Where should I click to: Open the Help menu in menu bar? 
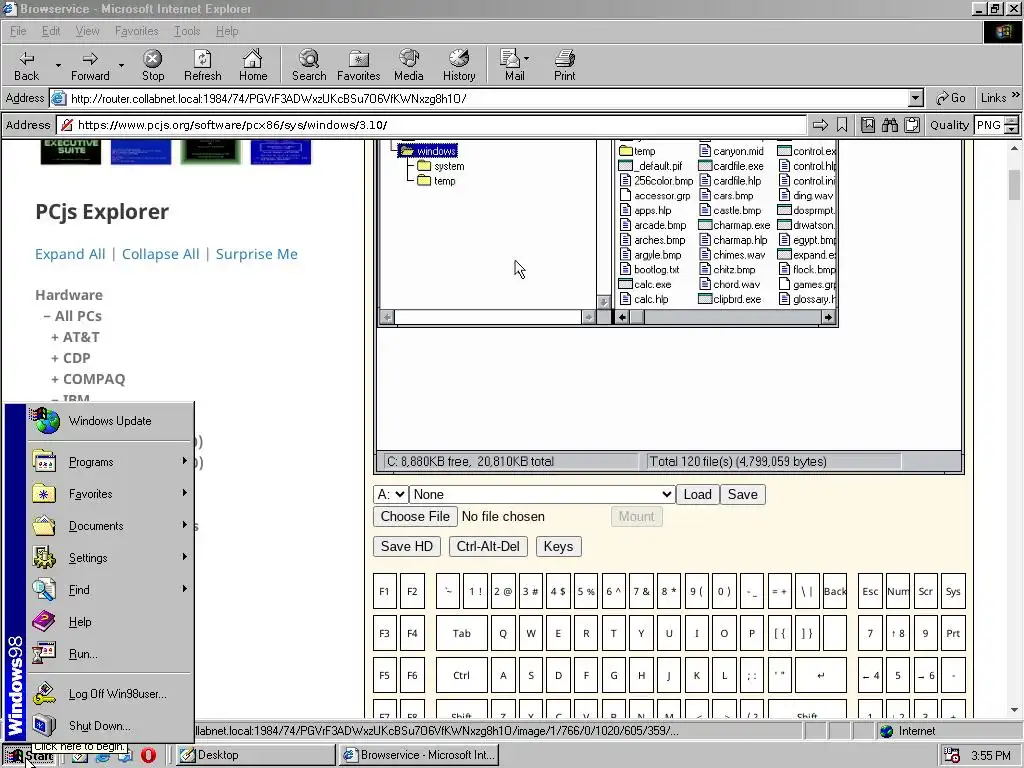227,31
